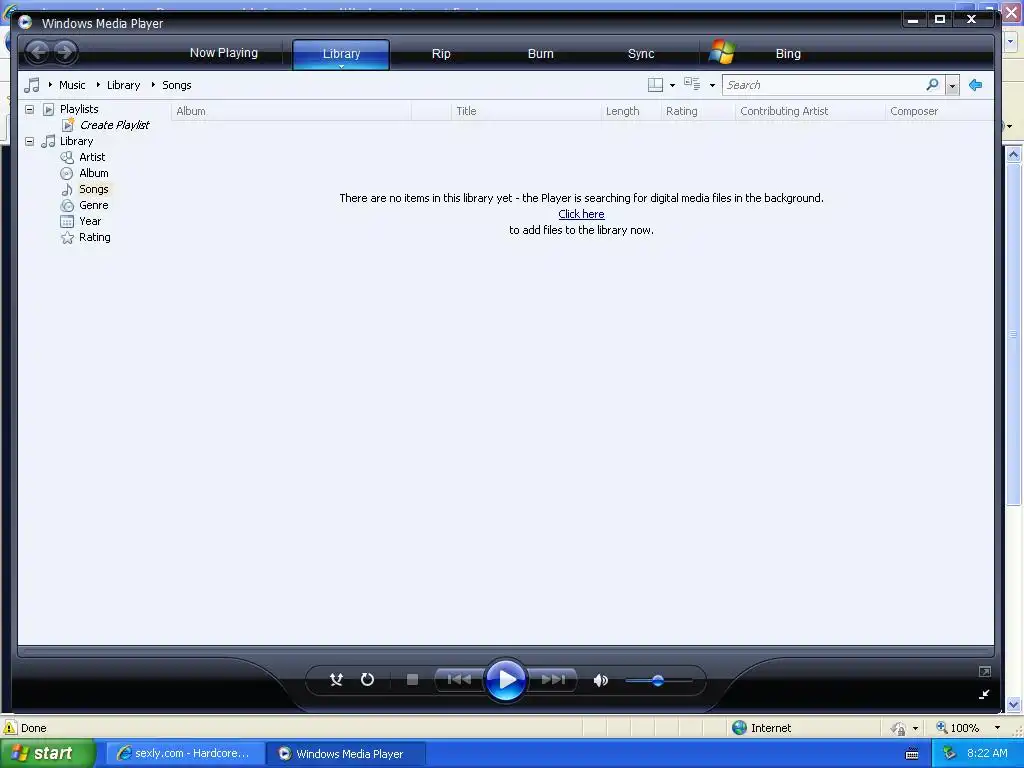
Task: Open the Bing tab
Action: click(788, 54)
